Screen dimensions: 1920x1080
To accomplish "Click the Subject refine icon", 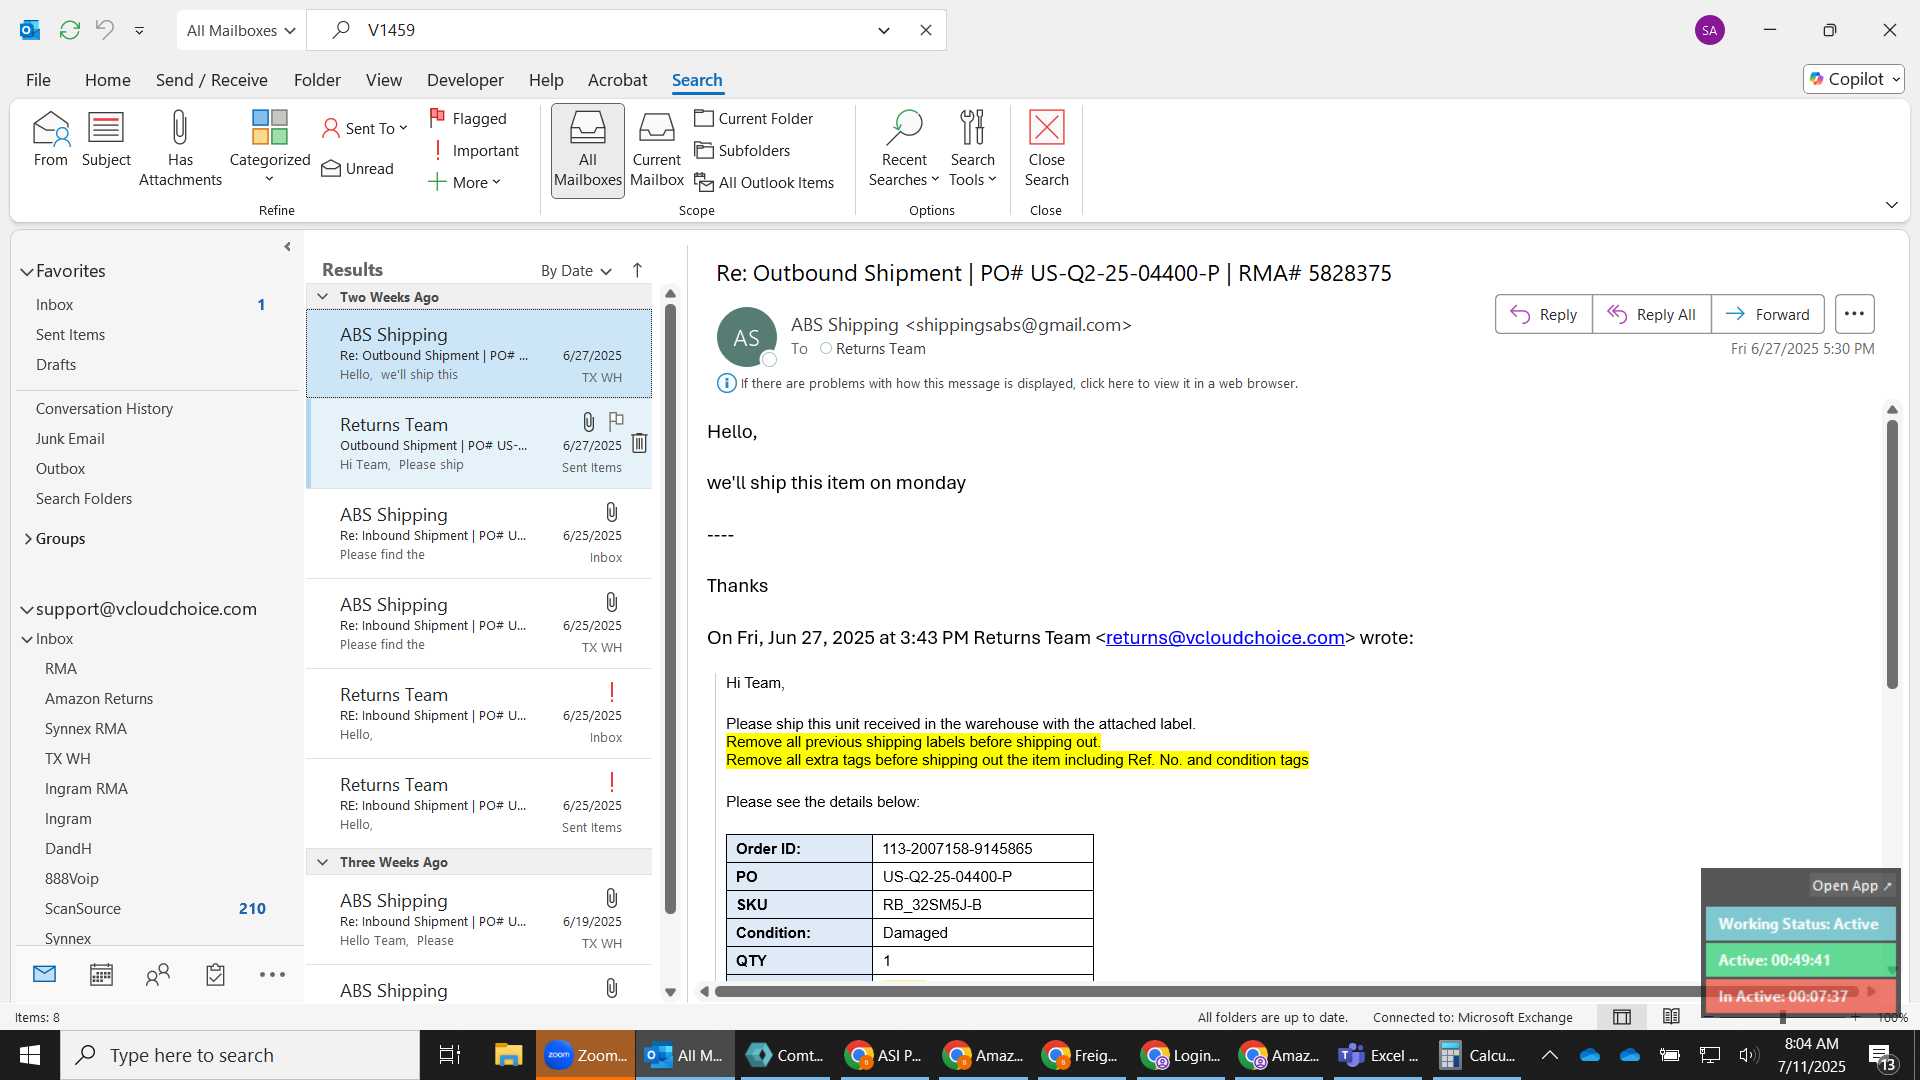I will (x=106, y=139).
